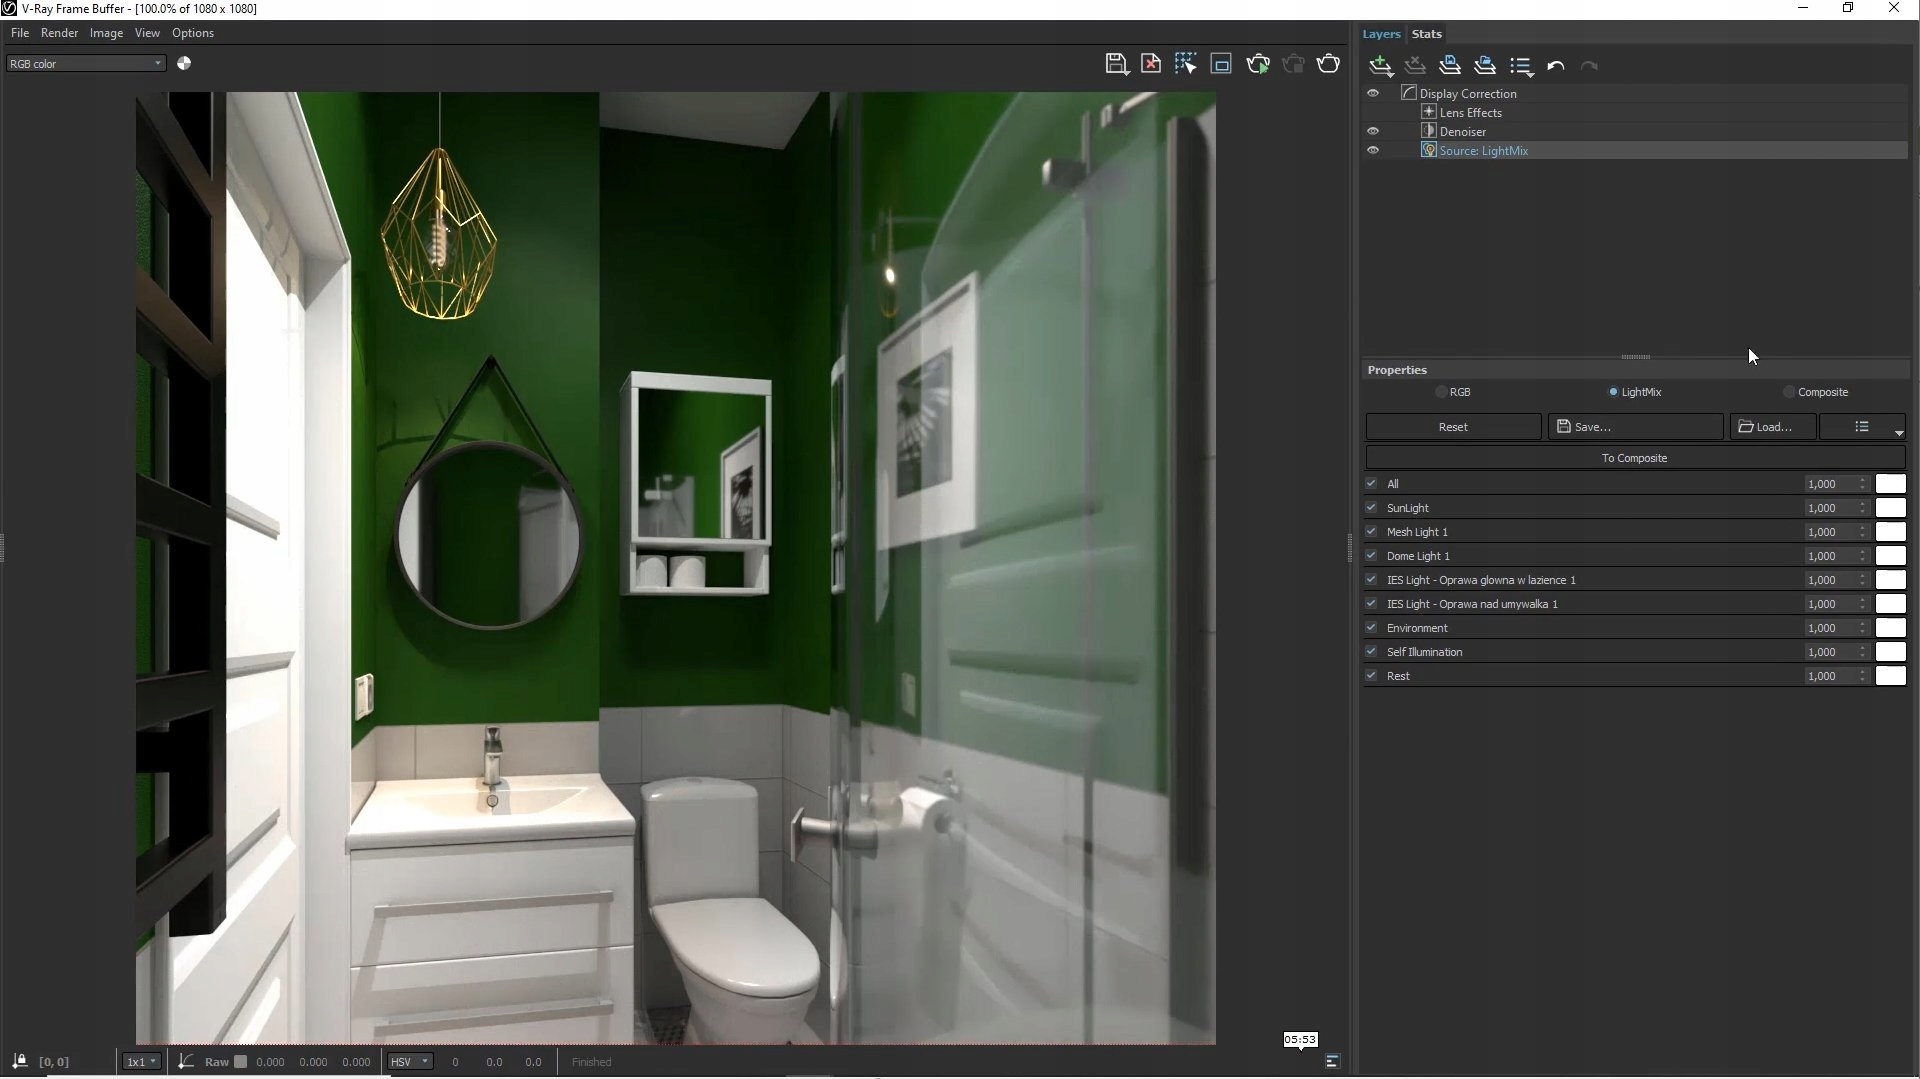Toggle the mono/color channel circle icon
The height and width of the screenshot is (1079, 1920).
click(184, 63)
